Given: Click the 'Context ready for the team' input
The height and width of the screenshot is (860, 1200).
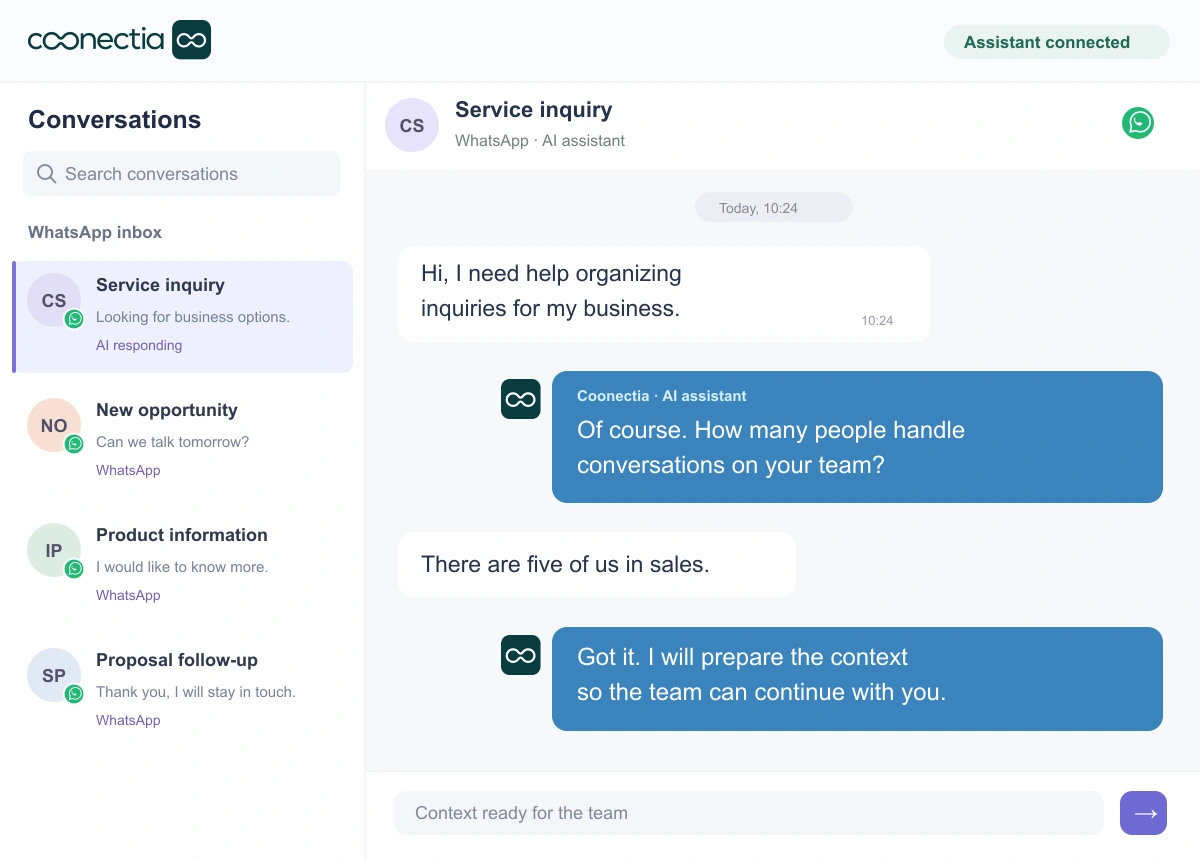Looking at the screenshot, I should click(749, 813).
